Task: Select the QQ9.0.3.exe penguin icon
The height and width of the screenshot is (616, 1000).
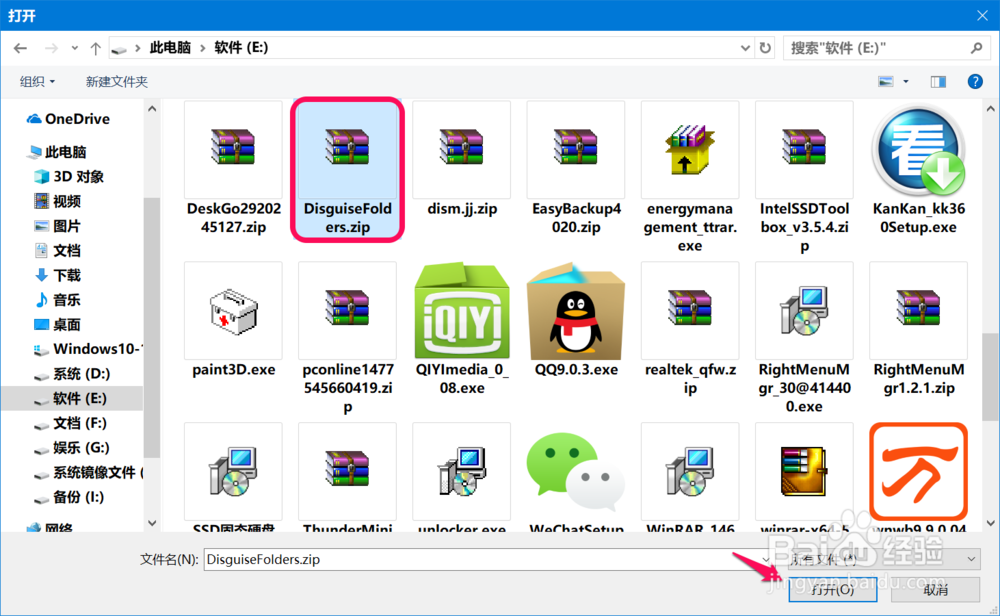Action: pyautogui.click(x=575, y=310)
